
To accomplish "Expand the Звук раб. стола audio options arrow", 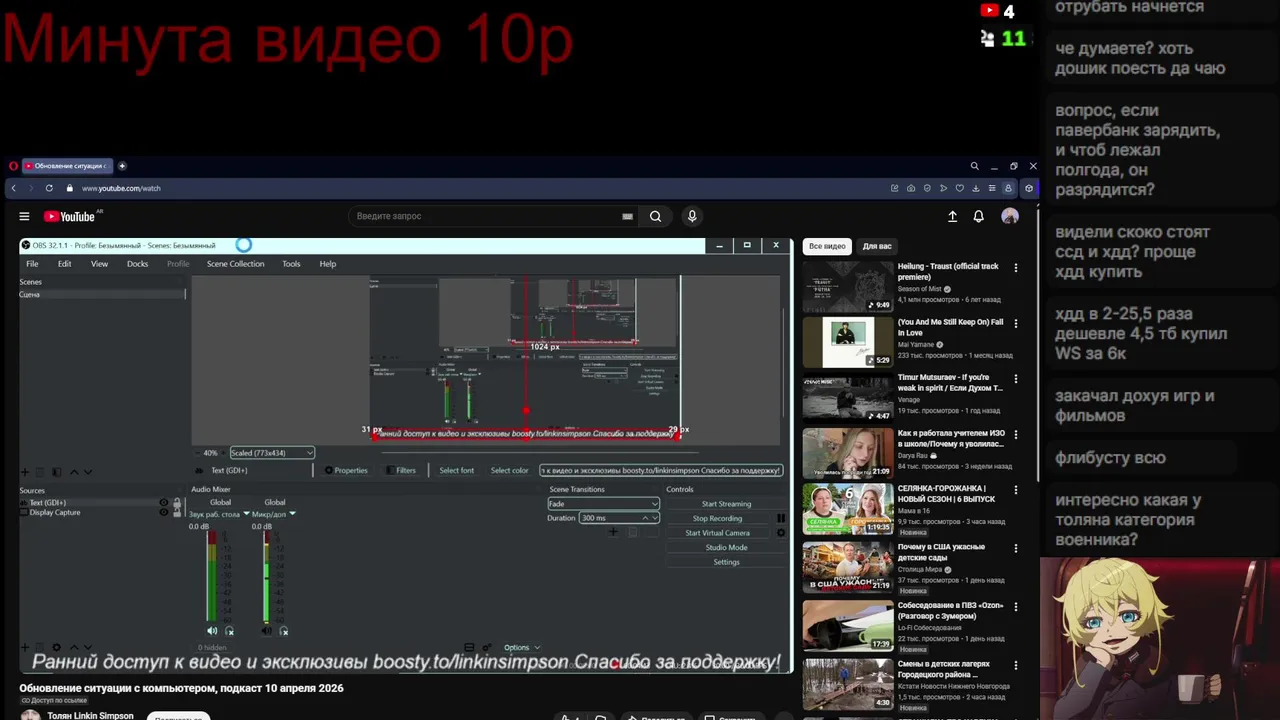I will pyautogui.click(x=246, y=514).
